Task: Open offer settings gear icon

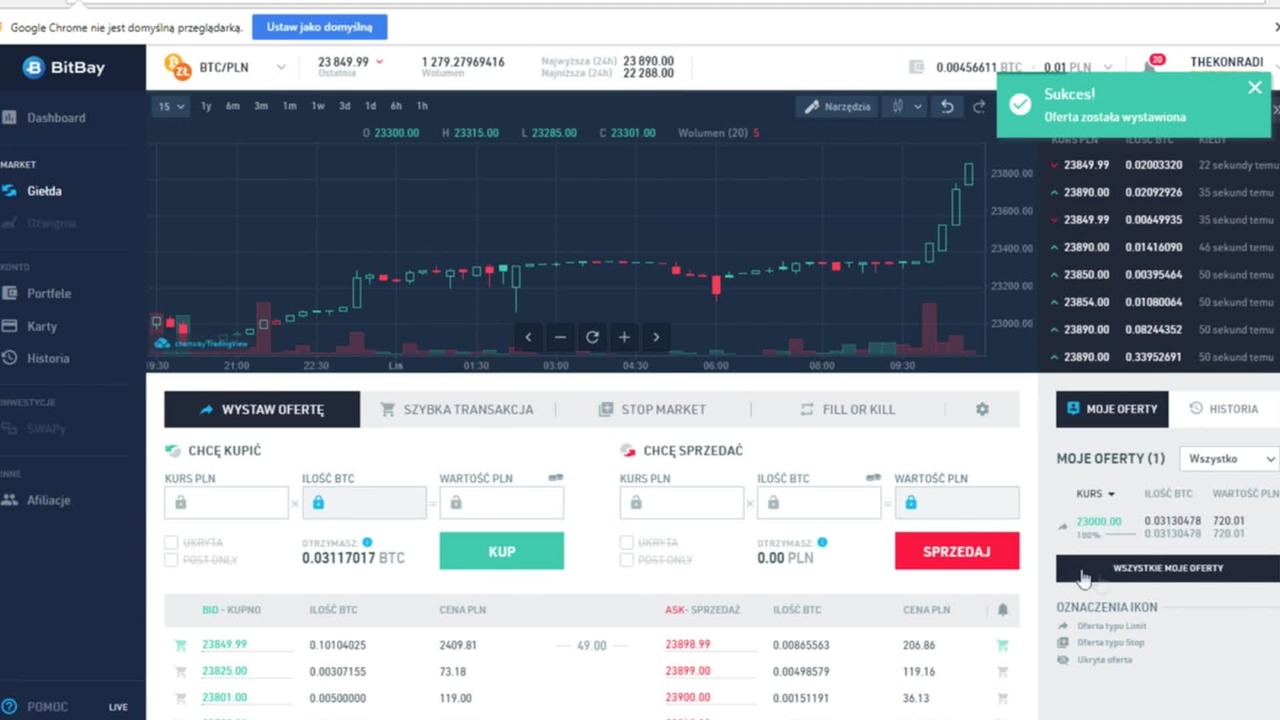Action: [x=982, y=409]
